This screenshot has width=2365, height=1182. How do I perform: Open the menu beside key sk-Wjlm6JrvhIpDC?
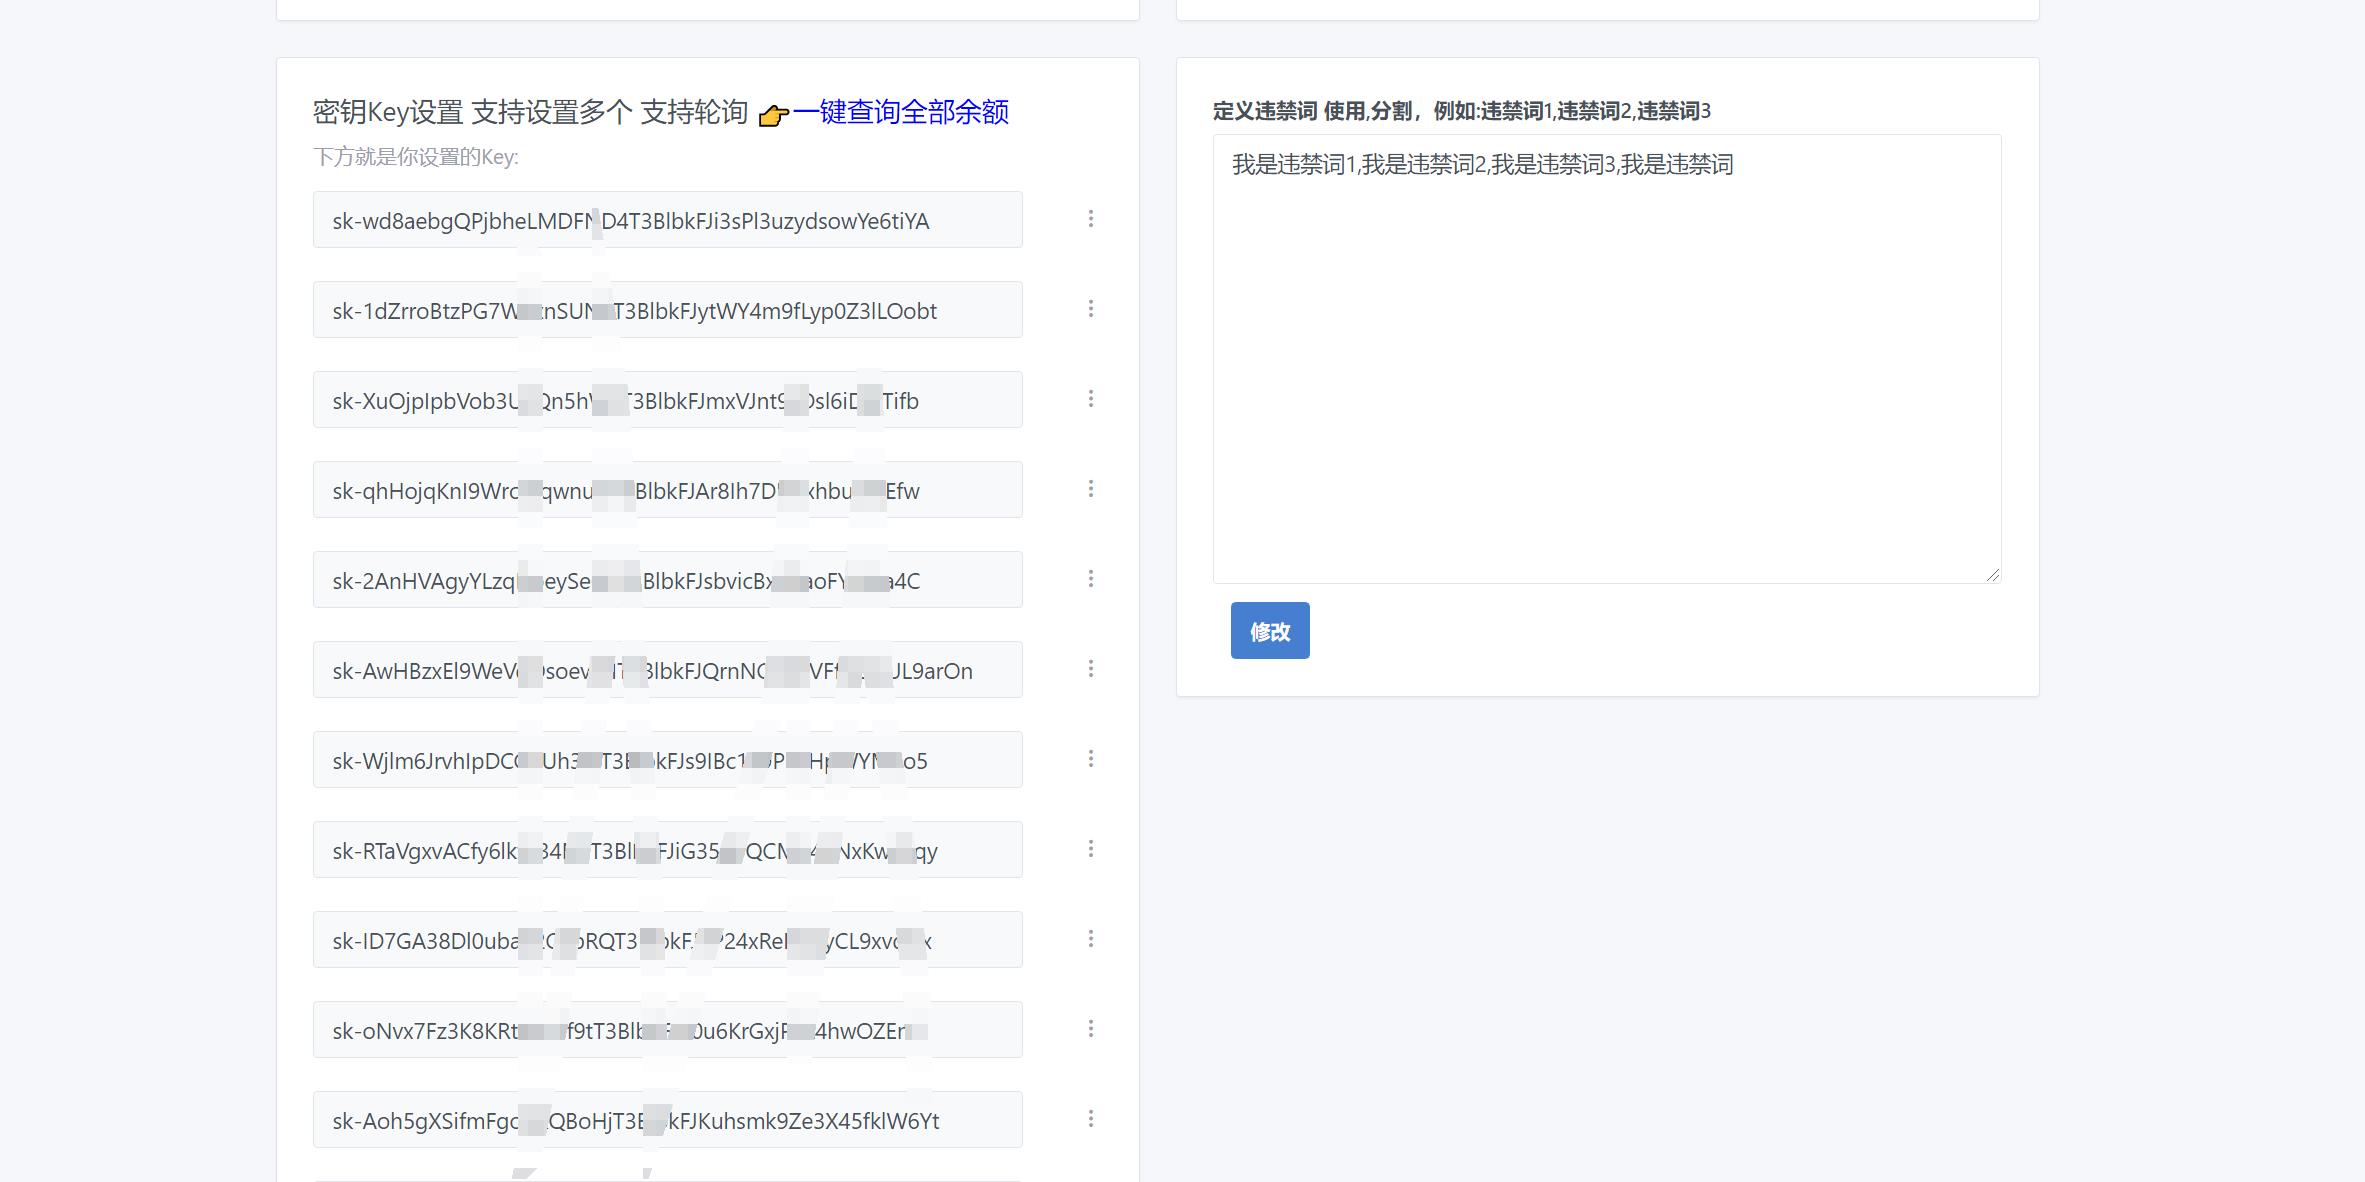pos(1092,760)
